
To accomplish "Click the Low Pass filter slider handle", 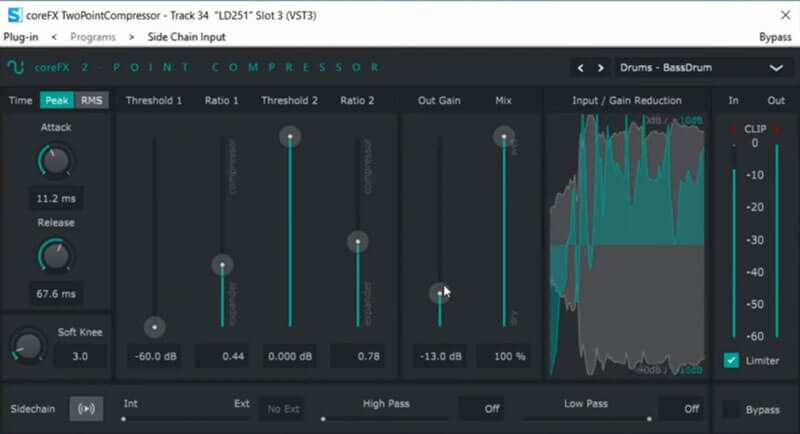I will [x=649, y=419].
